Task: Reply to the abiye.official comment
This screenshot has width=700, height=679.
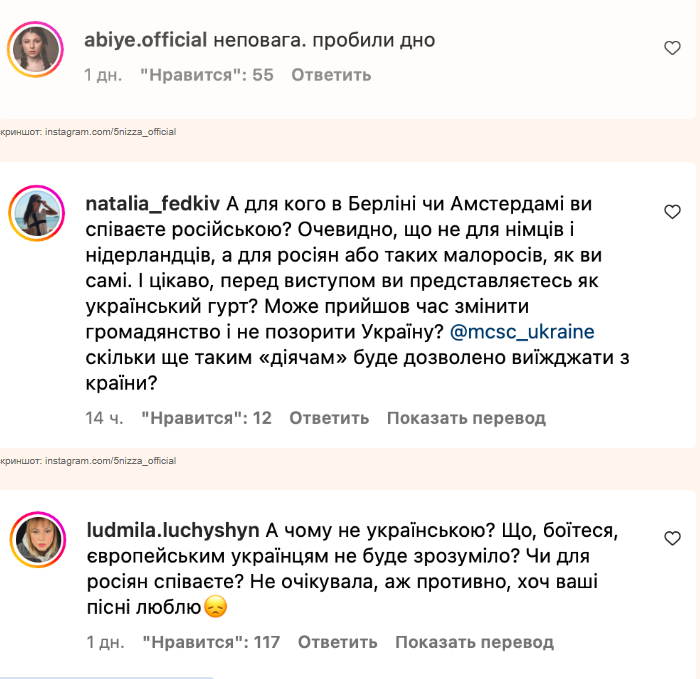Action: click(331, 75)
